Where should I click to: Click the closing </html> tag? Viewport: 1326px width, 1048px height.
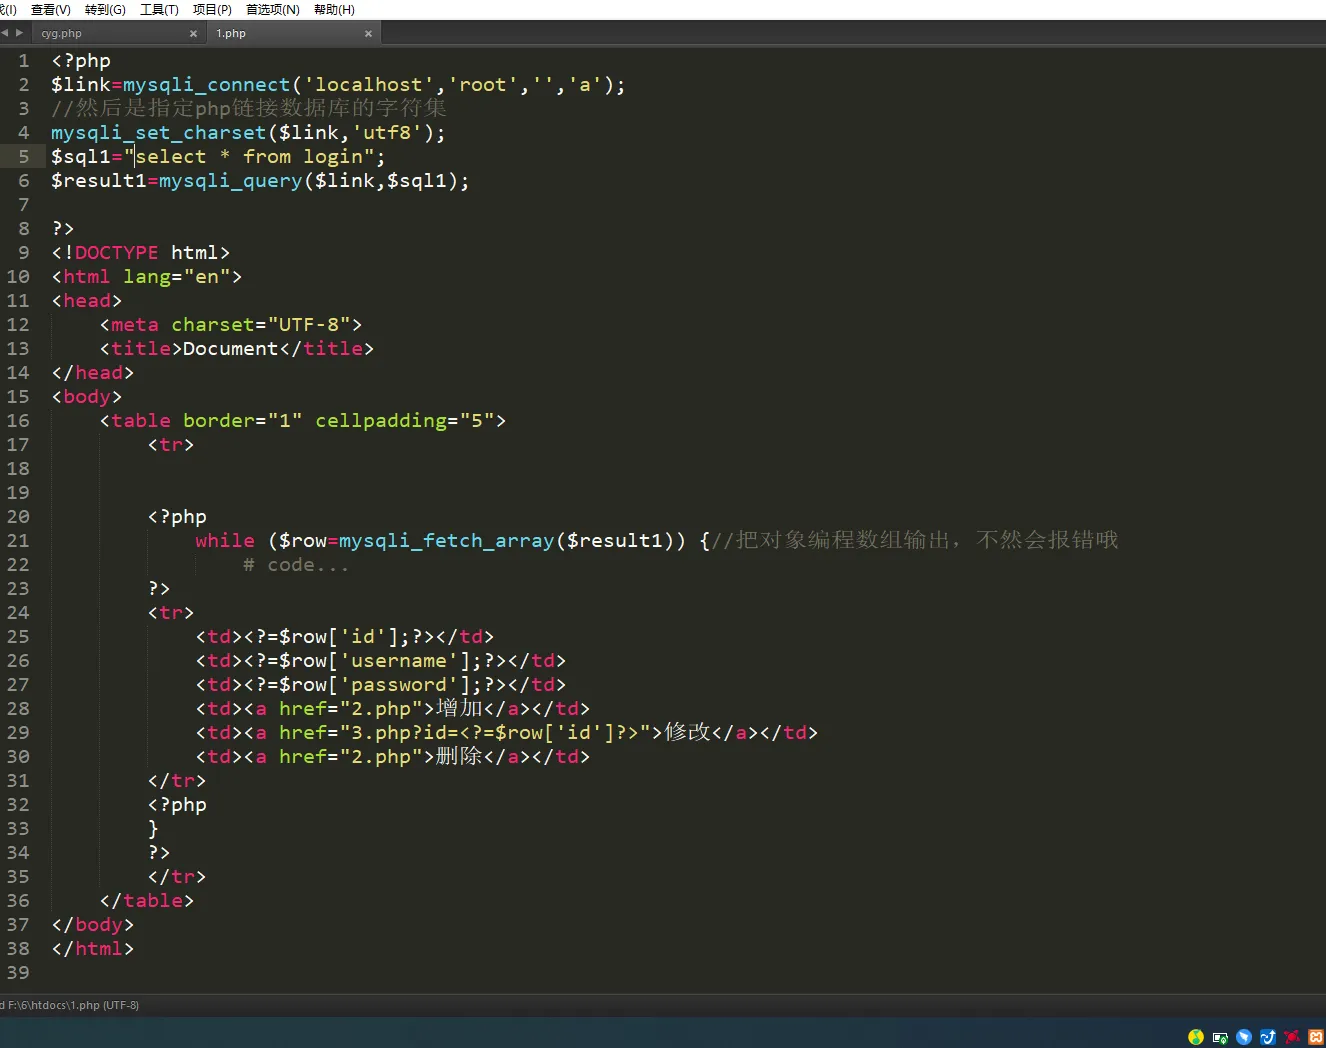point(93,949)
